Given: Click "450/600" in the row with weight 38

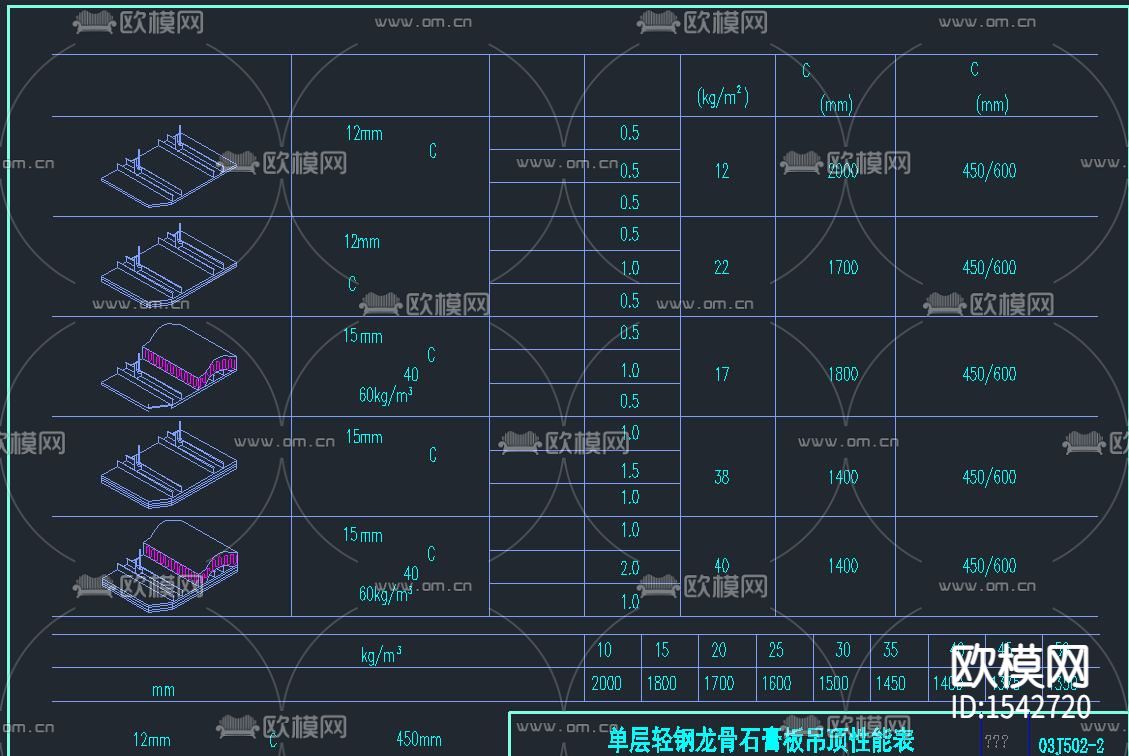Looking at the screenshot, I should pos(989,477).
